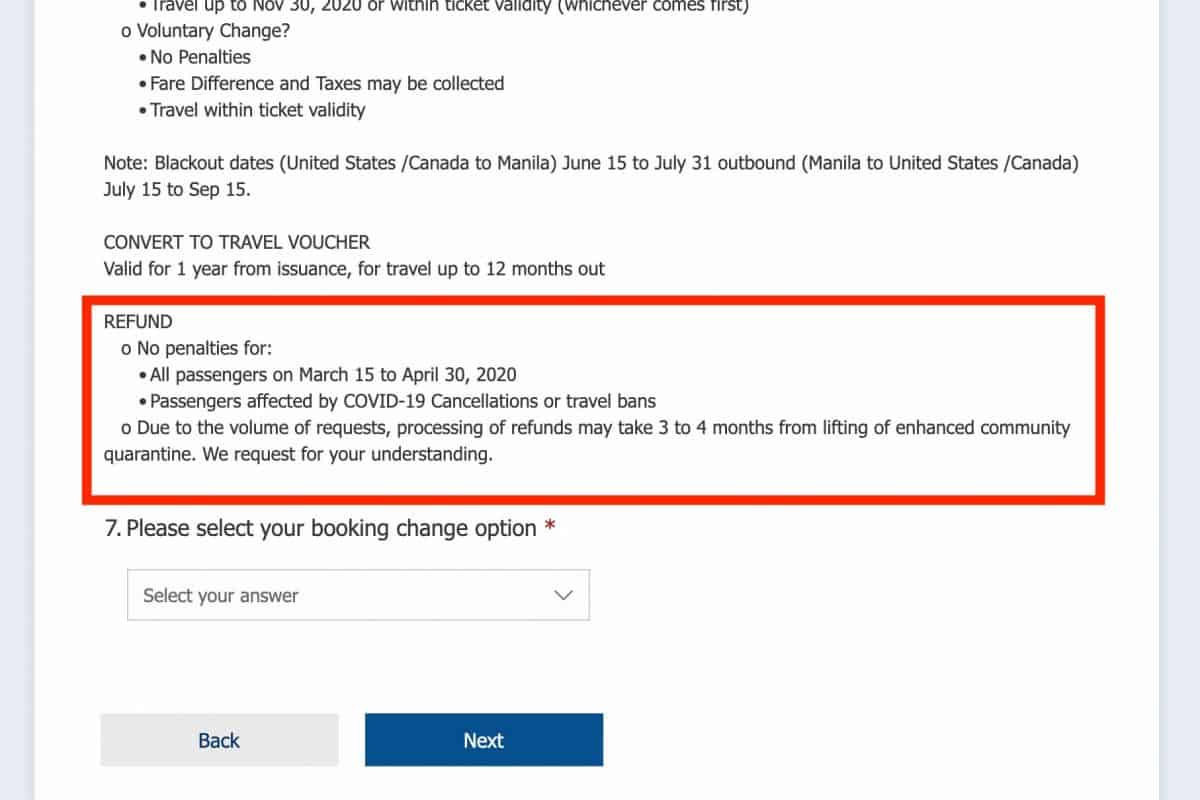Click "Fare Difference and Taxes may be collected"

point(327,84)
